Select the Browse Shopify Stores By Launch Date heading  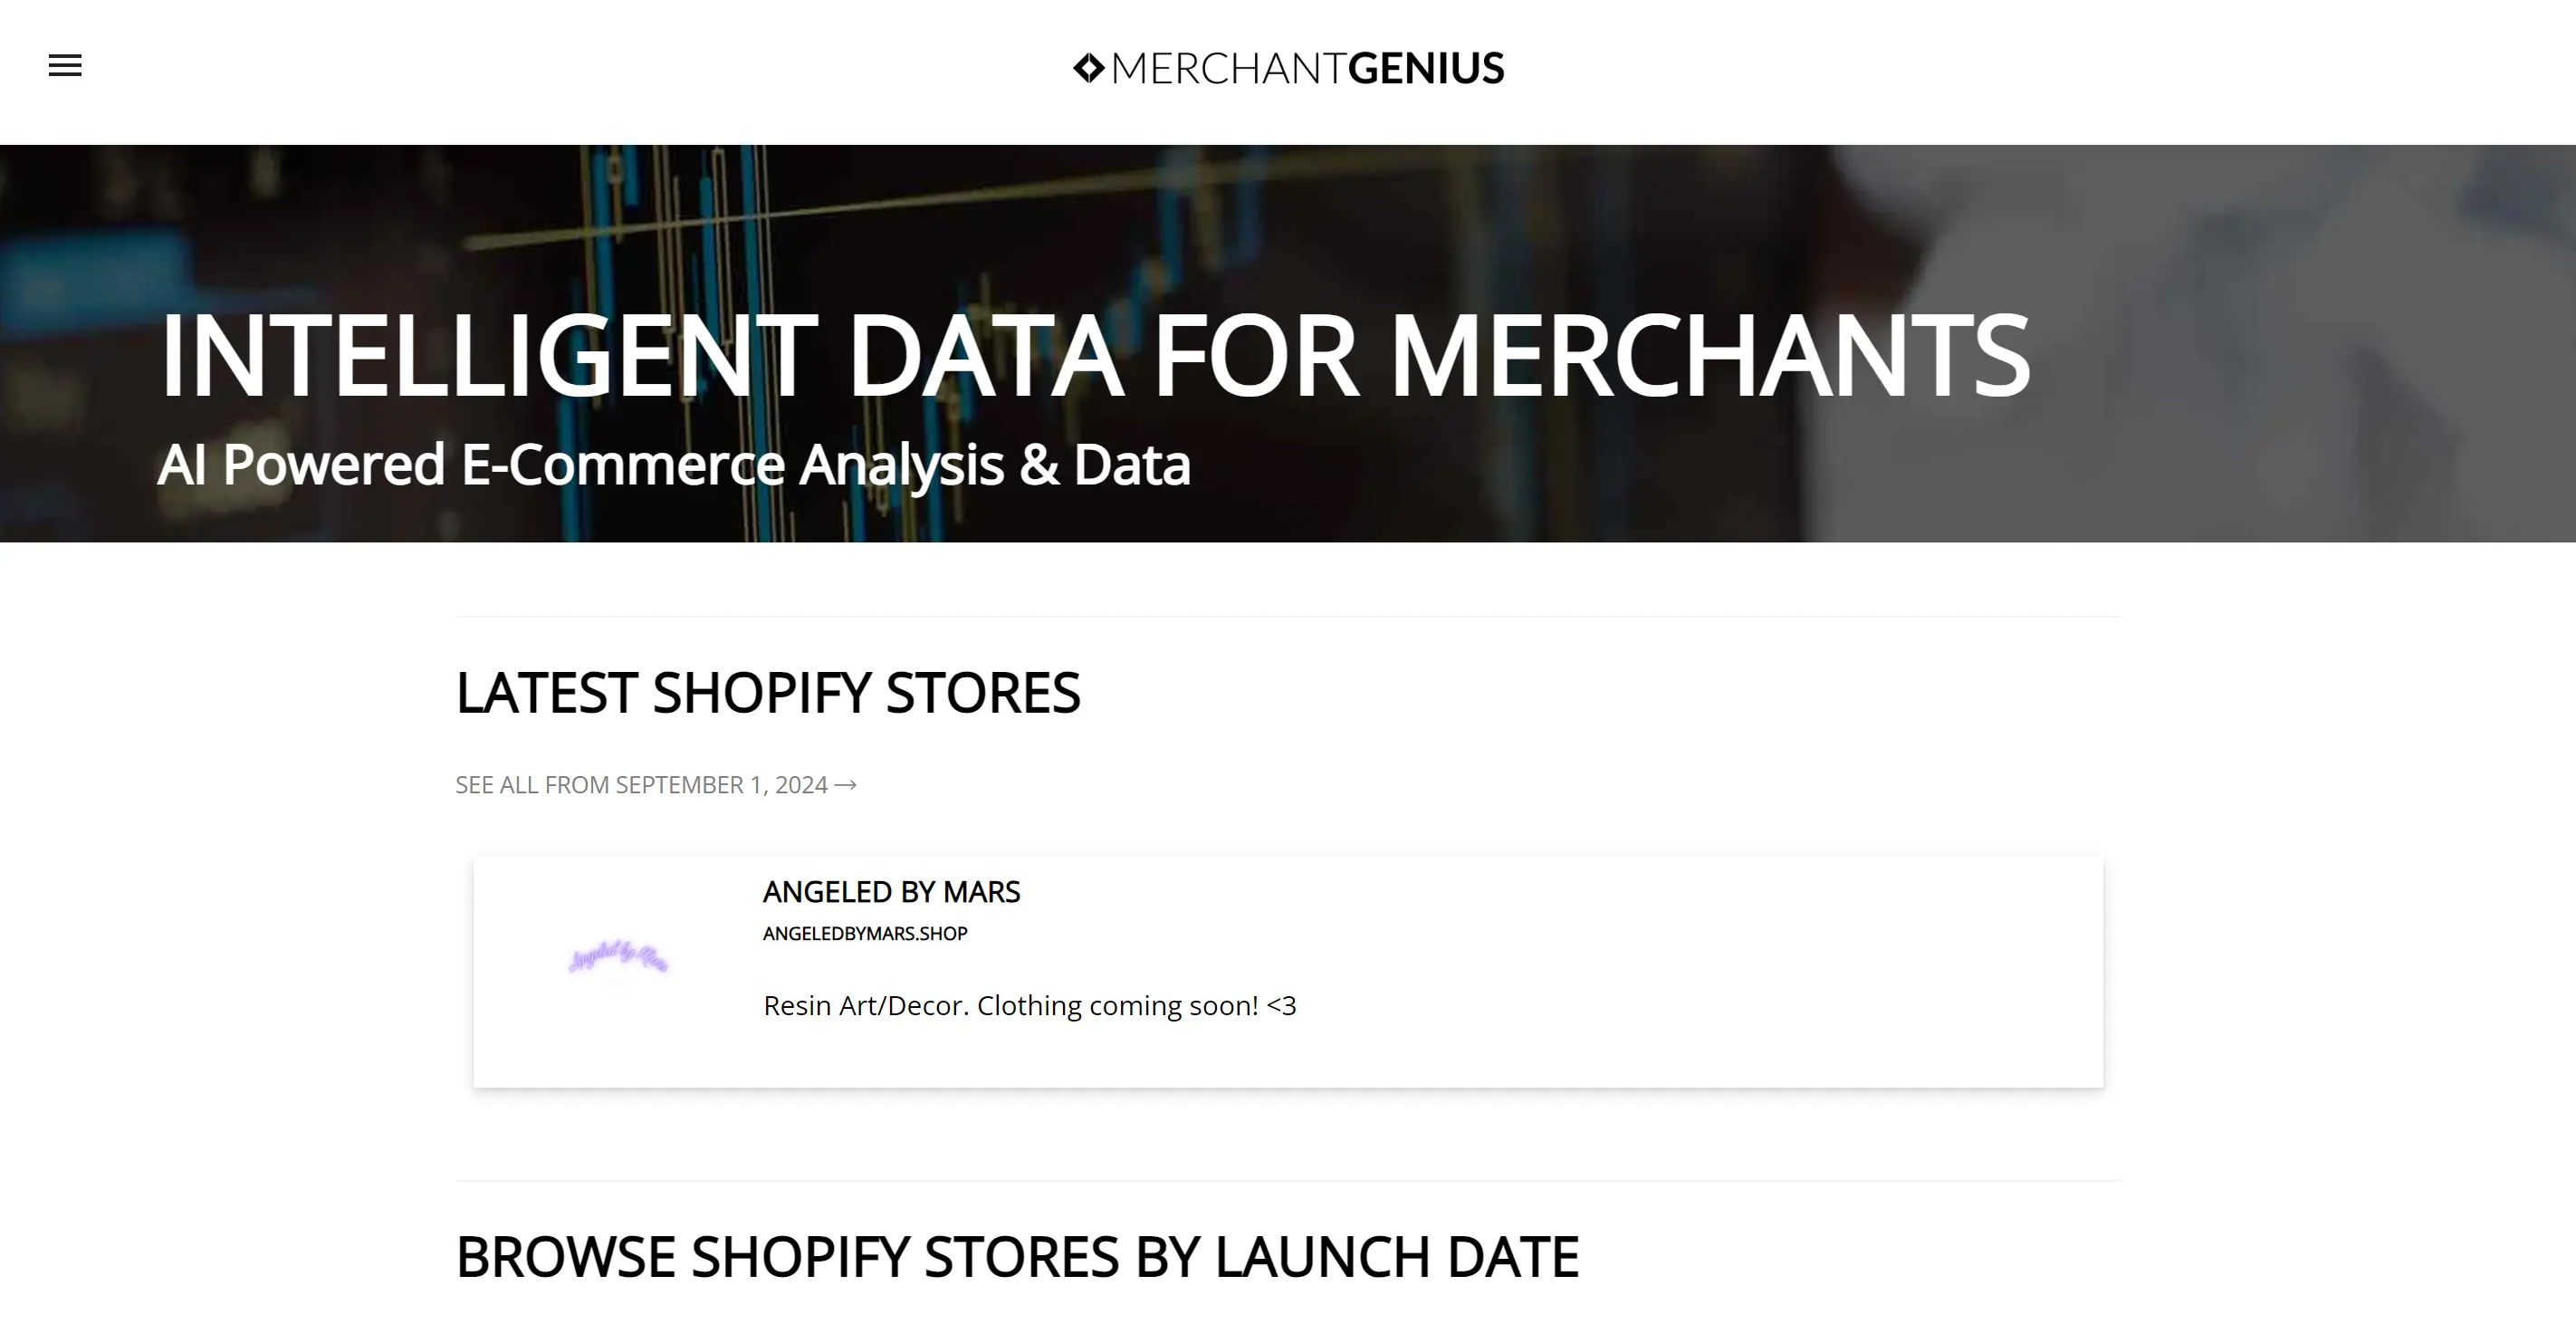point(1017,1257)
